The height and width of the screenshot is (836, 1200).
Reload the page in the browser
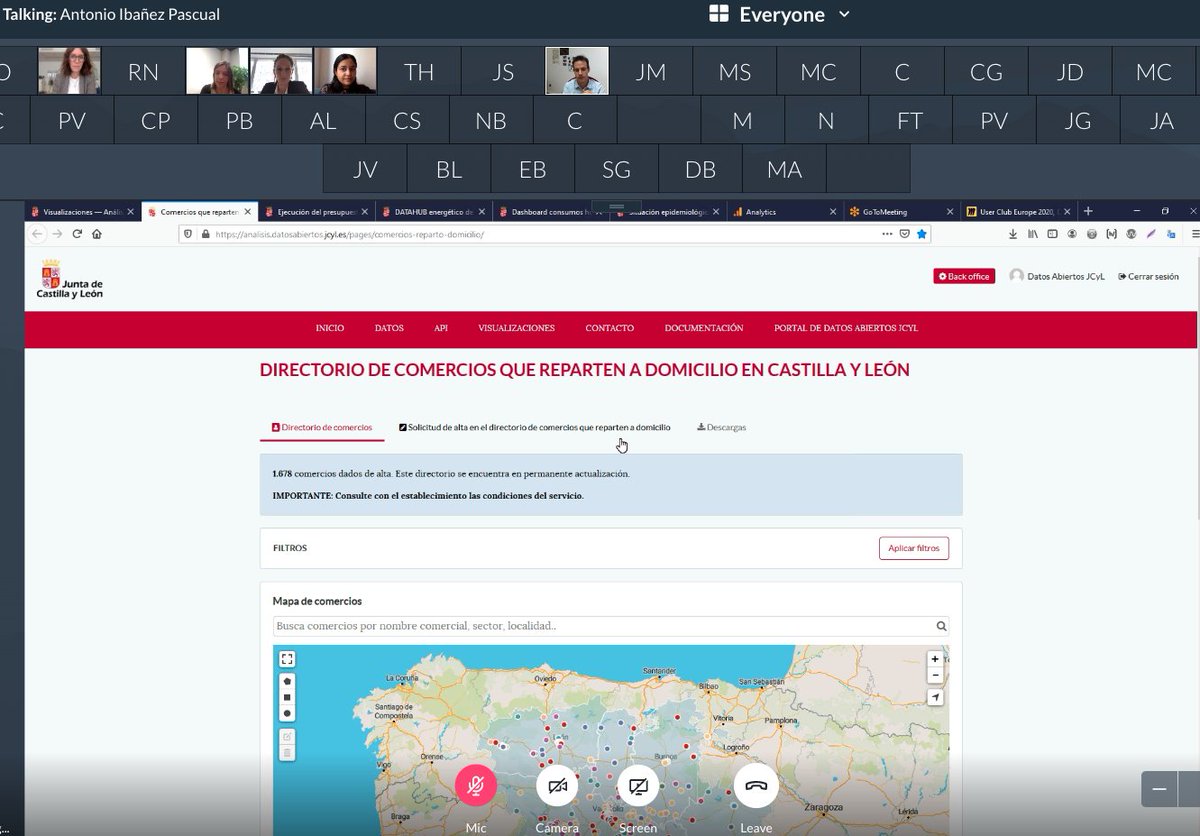click(77, 233)
